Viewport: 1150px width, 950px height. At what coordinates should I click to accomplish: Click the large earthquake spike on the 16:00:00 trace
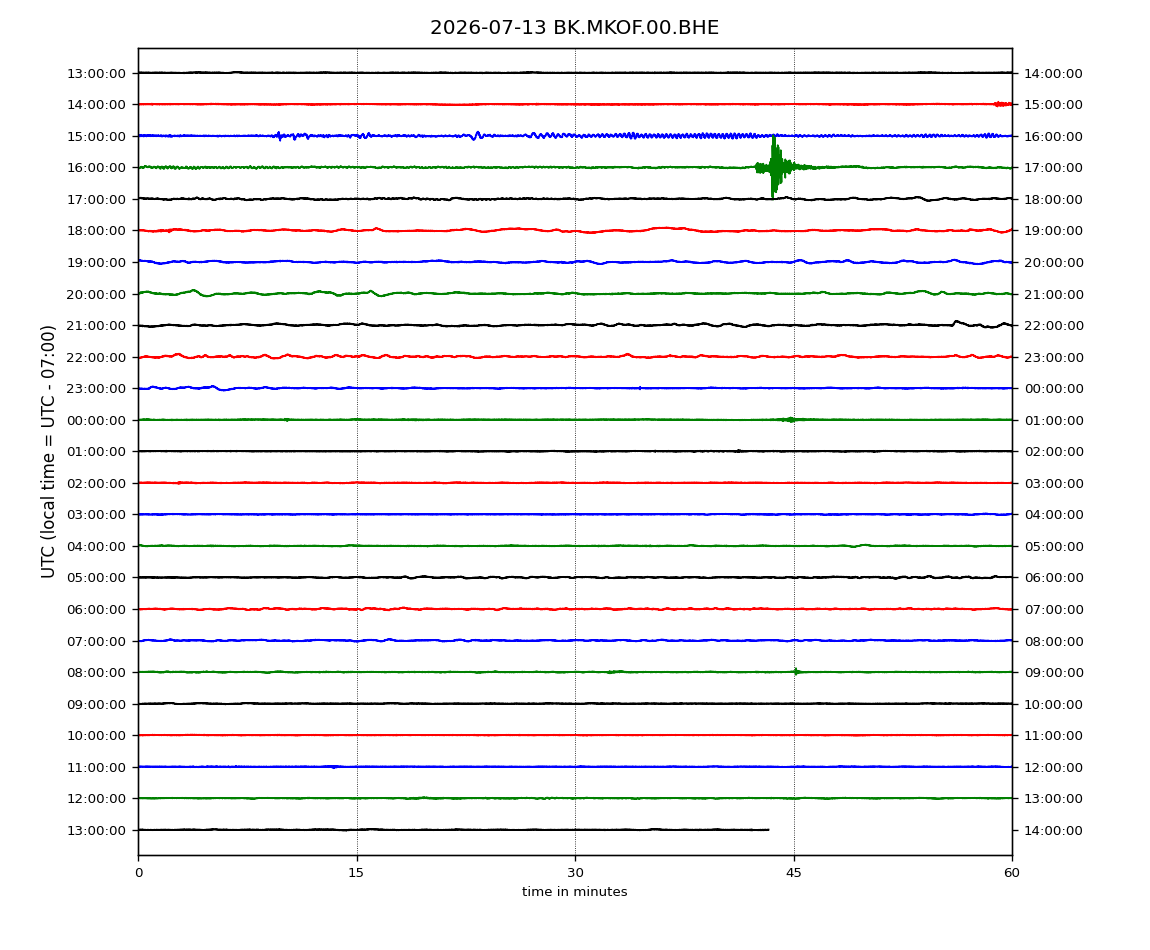click(775, 167)
